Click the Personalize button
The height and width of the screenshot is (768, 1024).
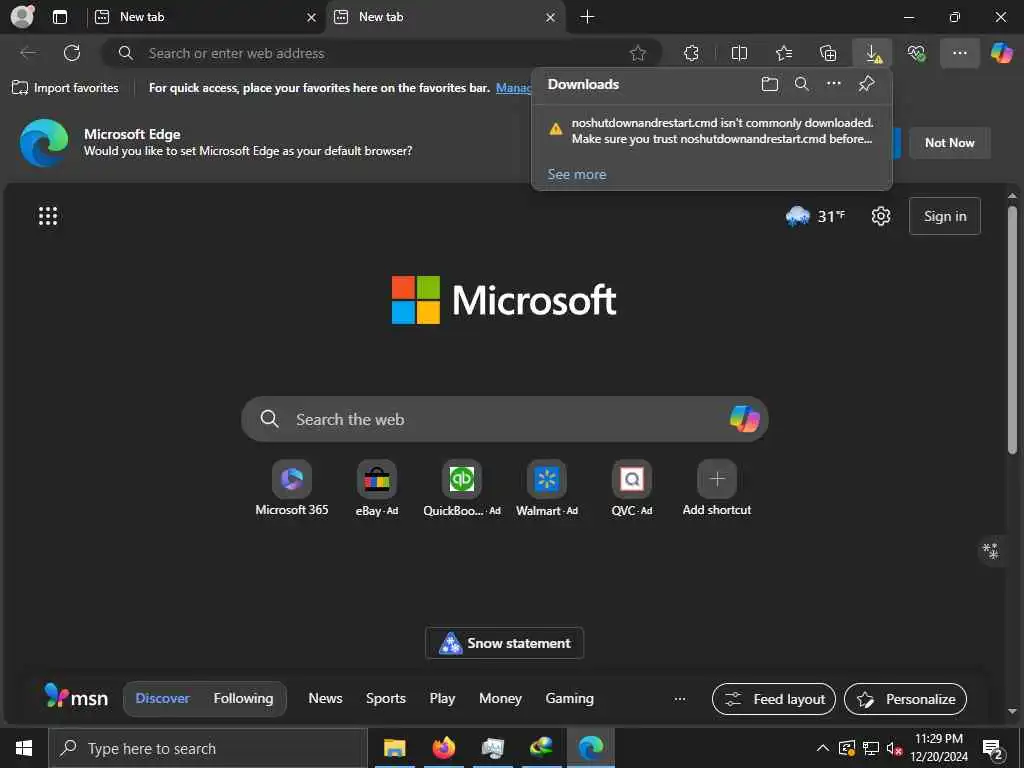pos(906,699)
